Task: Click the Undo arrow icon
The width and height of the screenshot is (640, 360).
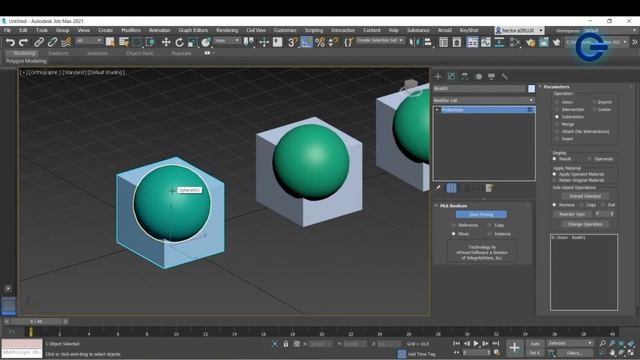Action: [11, 42]
